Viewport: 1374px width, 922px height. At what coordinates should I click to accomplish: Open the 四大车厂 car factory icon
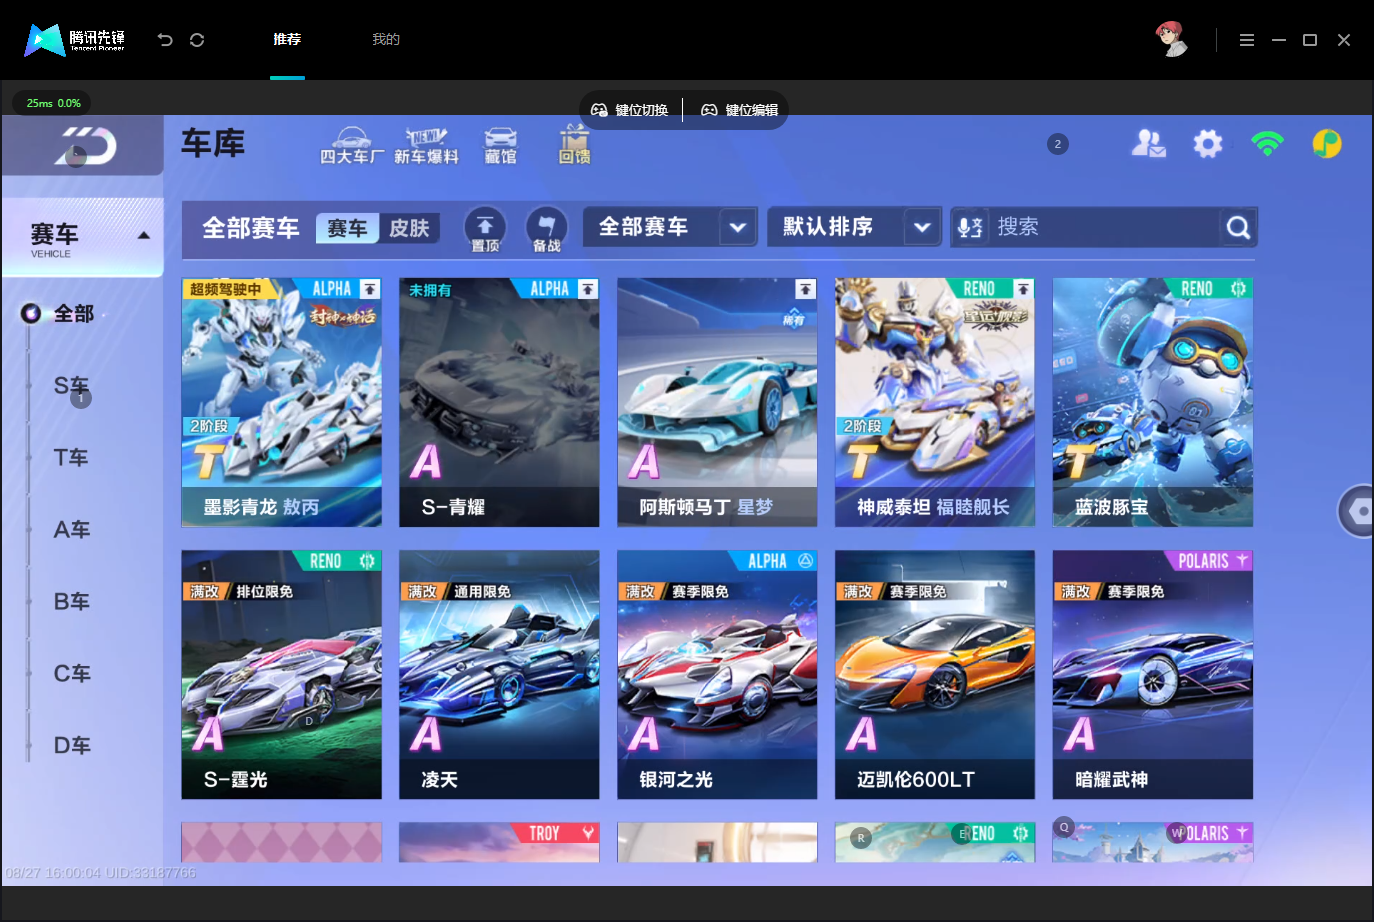351,146
